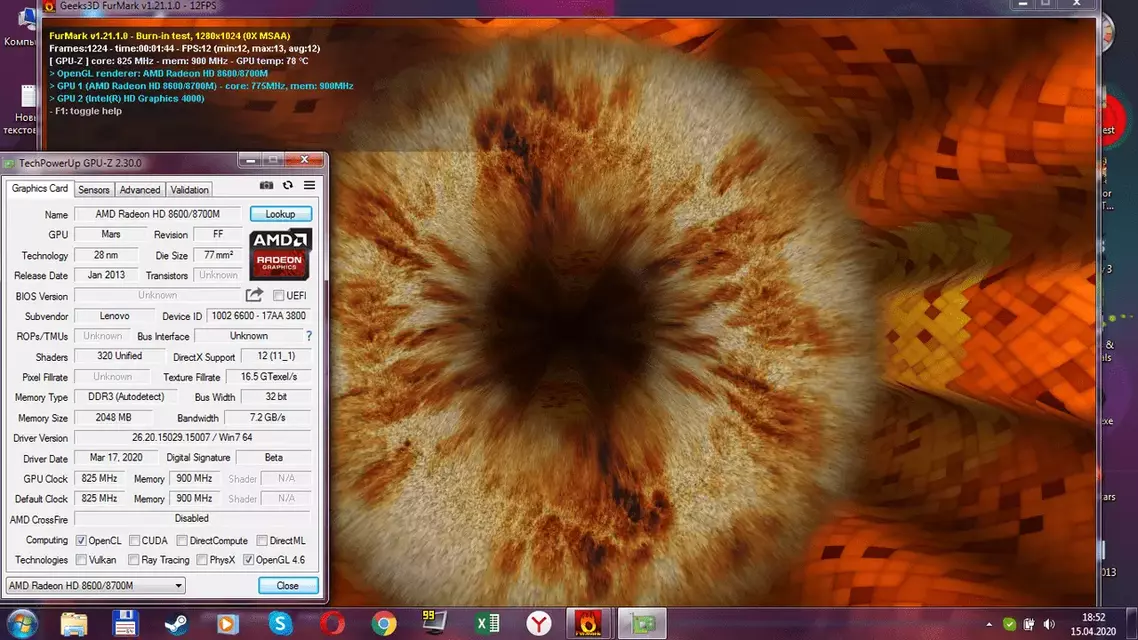Click the FurMark title bar icon
Screen dimensions: 1138x640
[49, 6]
